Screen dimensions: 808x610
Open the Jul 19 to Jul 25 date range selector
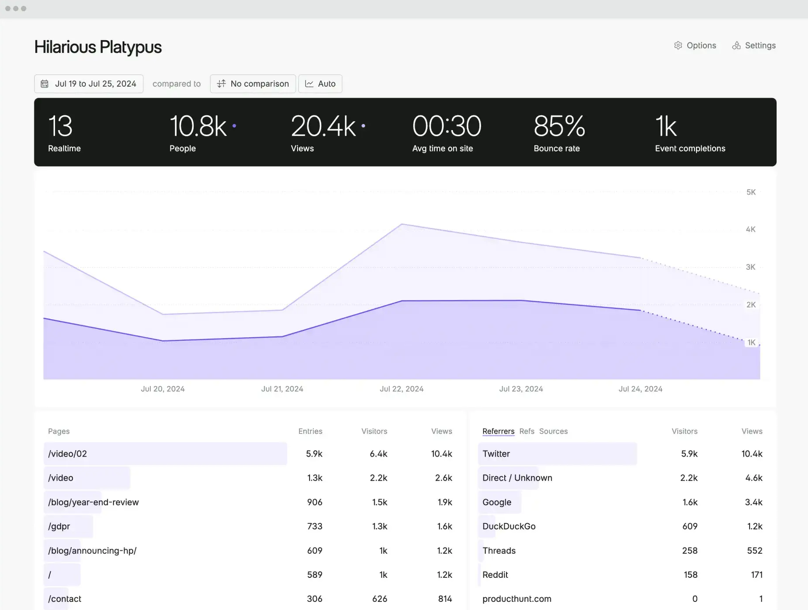[89, 84]
